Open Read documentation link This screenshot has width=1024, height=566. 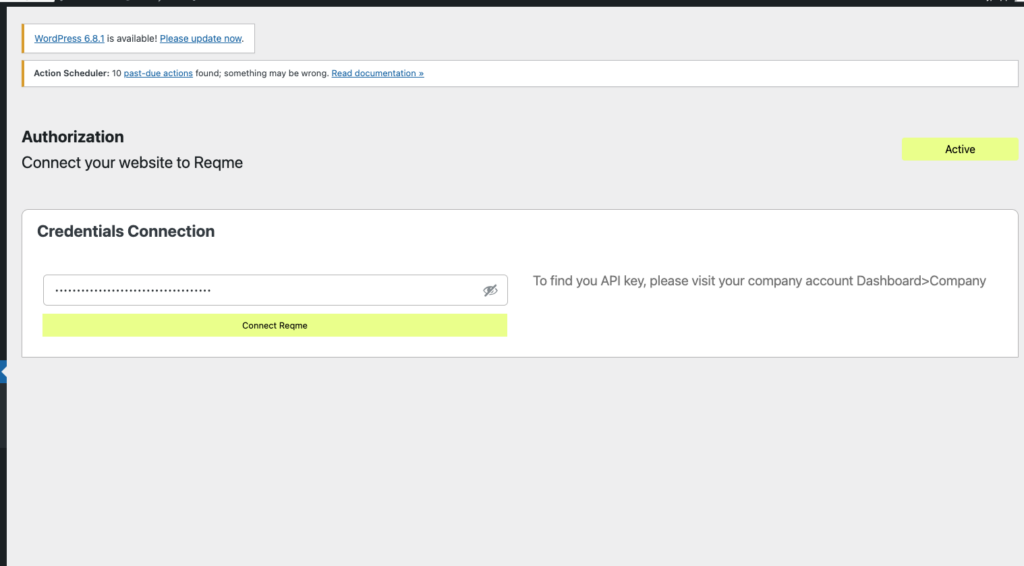[377, 73]
